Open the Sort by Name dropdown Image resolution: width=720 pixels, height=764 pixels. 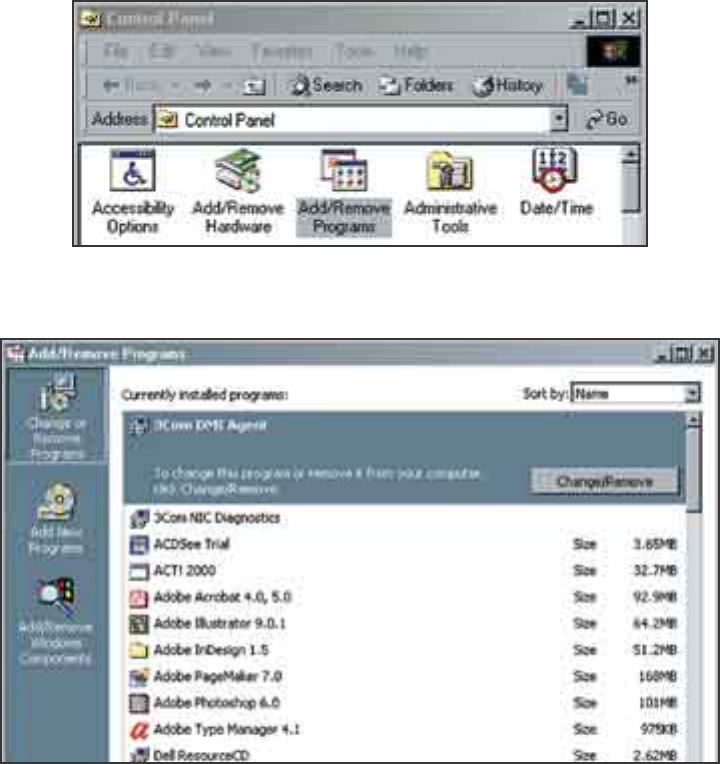(x=692, y=394)
